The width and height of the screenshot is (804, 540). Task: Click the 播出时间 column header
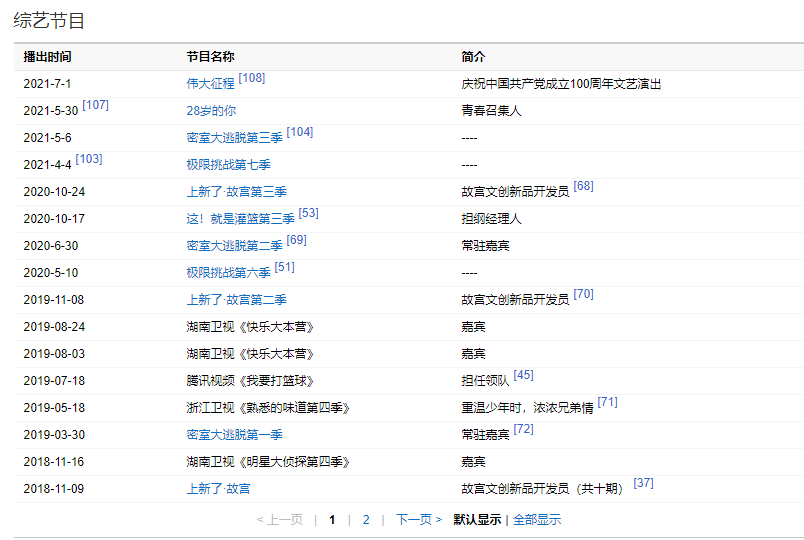click(x=47, y=57)
